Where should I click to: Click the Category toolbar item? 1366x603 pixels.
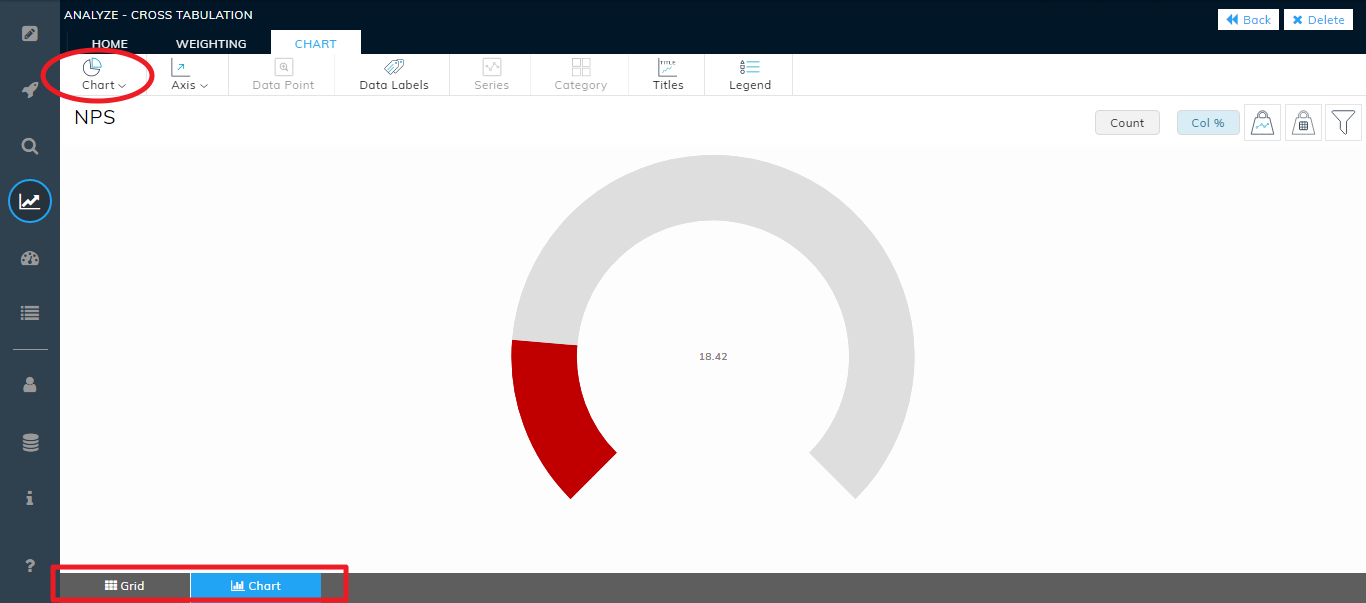pos(581,75)
